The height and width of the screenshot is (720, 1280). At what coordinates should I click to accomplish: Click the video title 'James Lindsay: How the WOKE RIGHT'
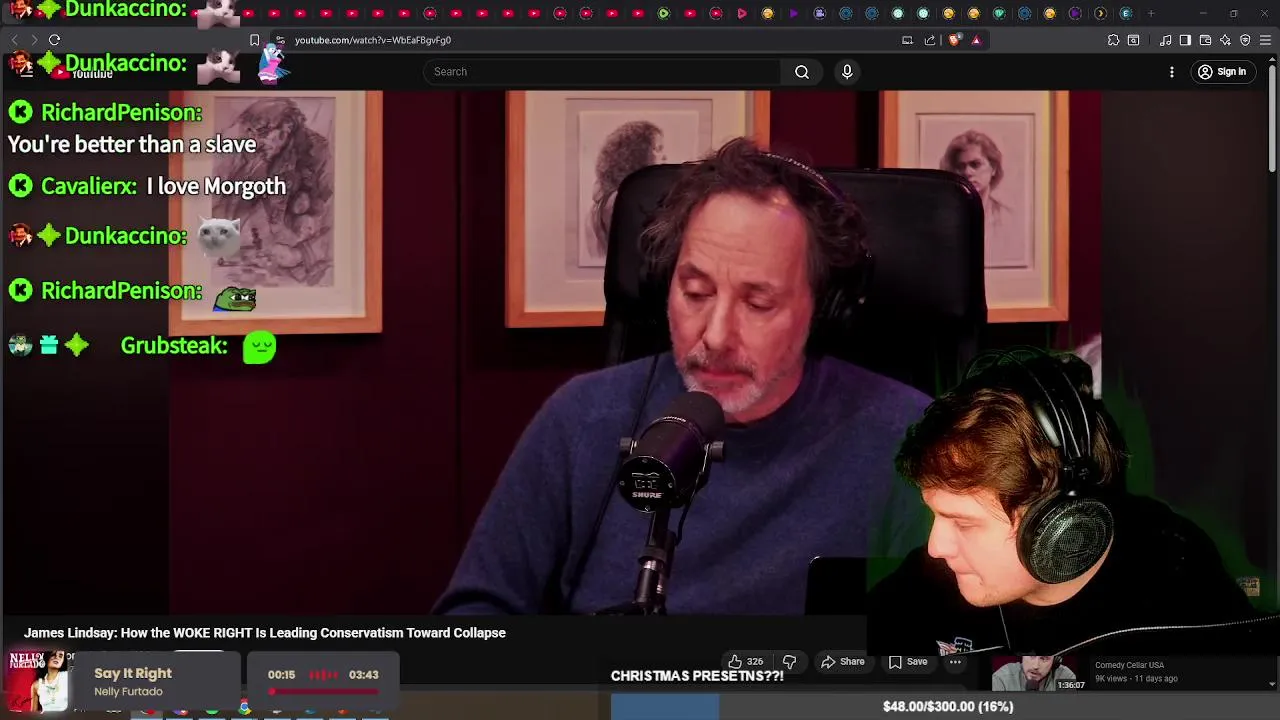(265, 633)
